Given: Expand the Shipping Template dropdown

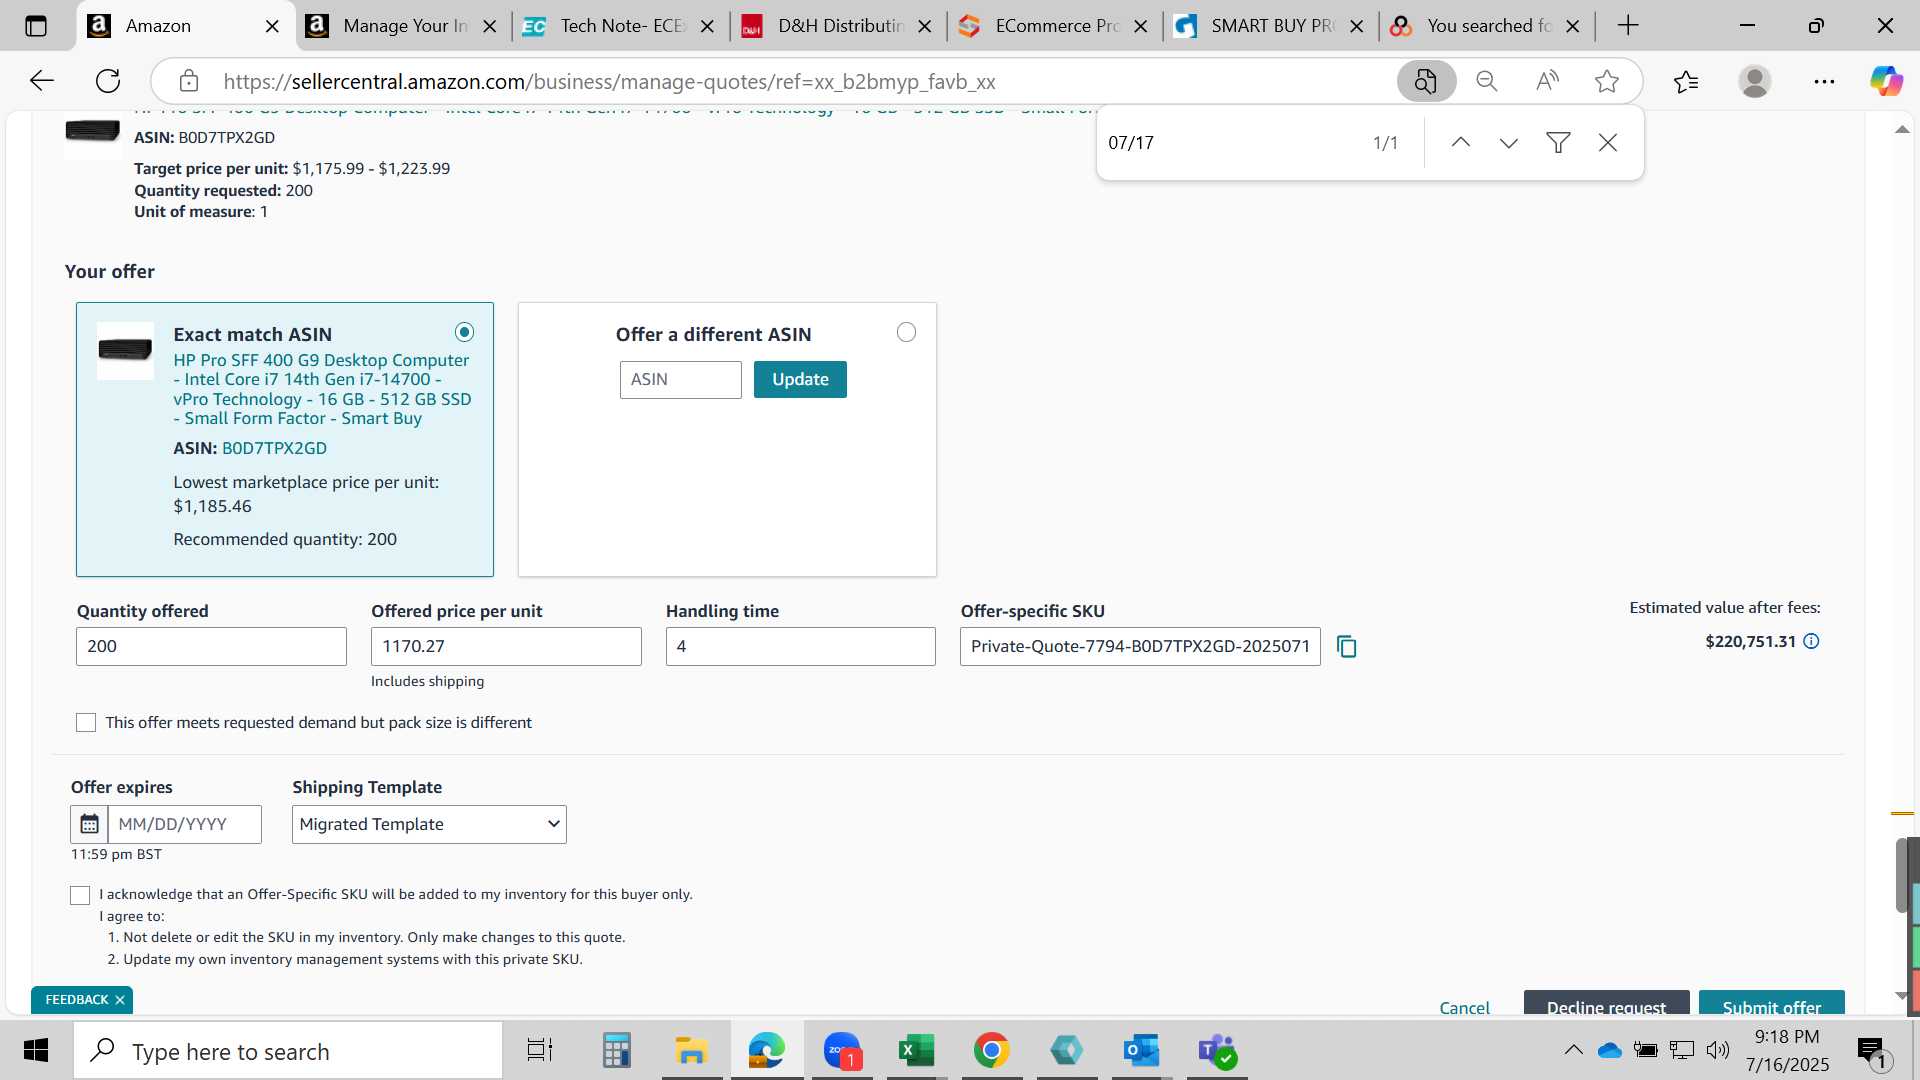Looking at the screenshot, I should (429, 824).
